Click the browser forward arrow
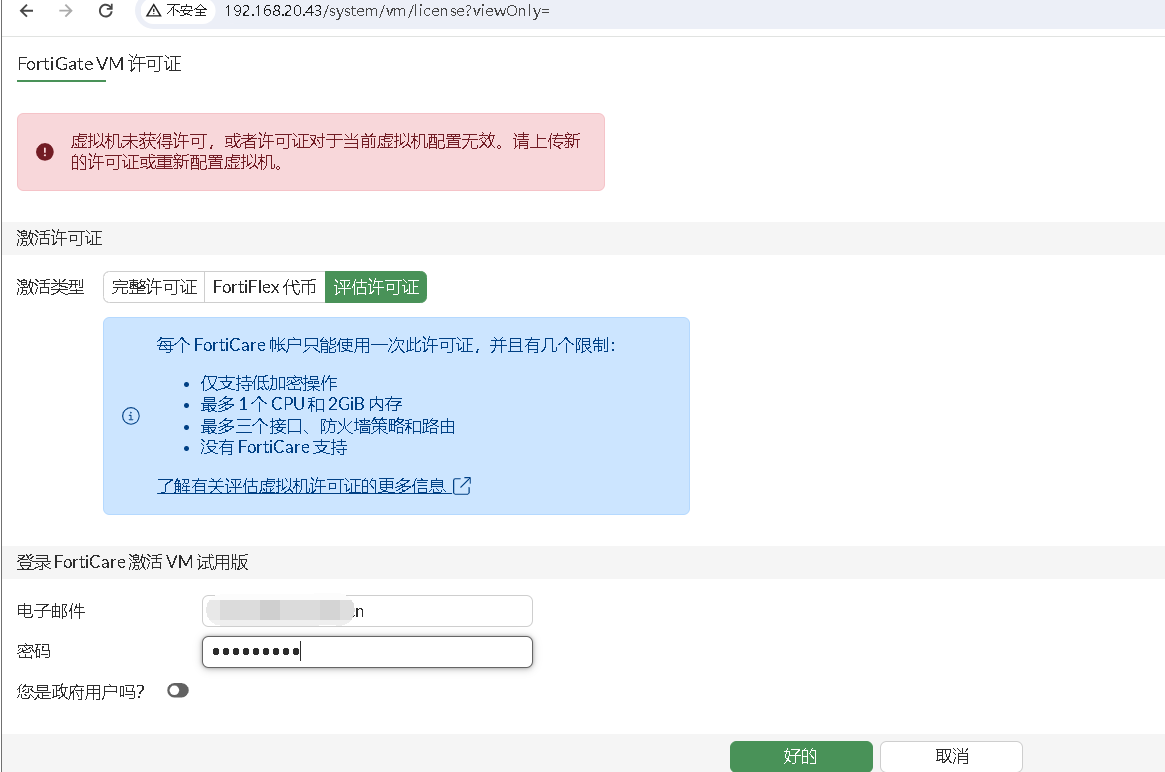This screenshot has height=772, width=1165. click(x=66, y=10)
